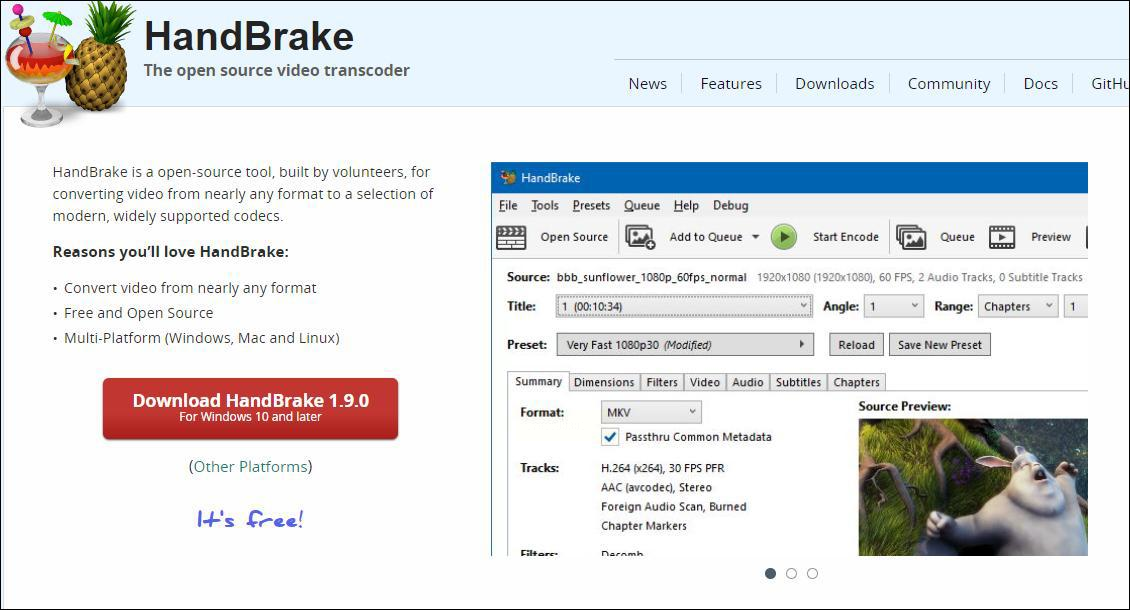Click the Queue stacked photos icon
1130x610 pixels.
pos(910,237)
